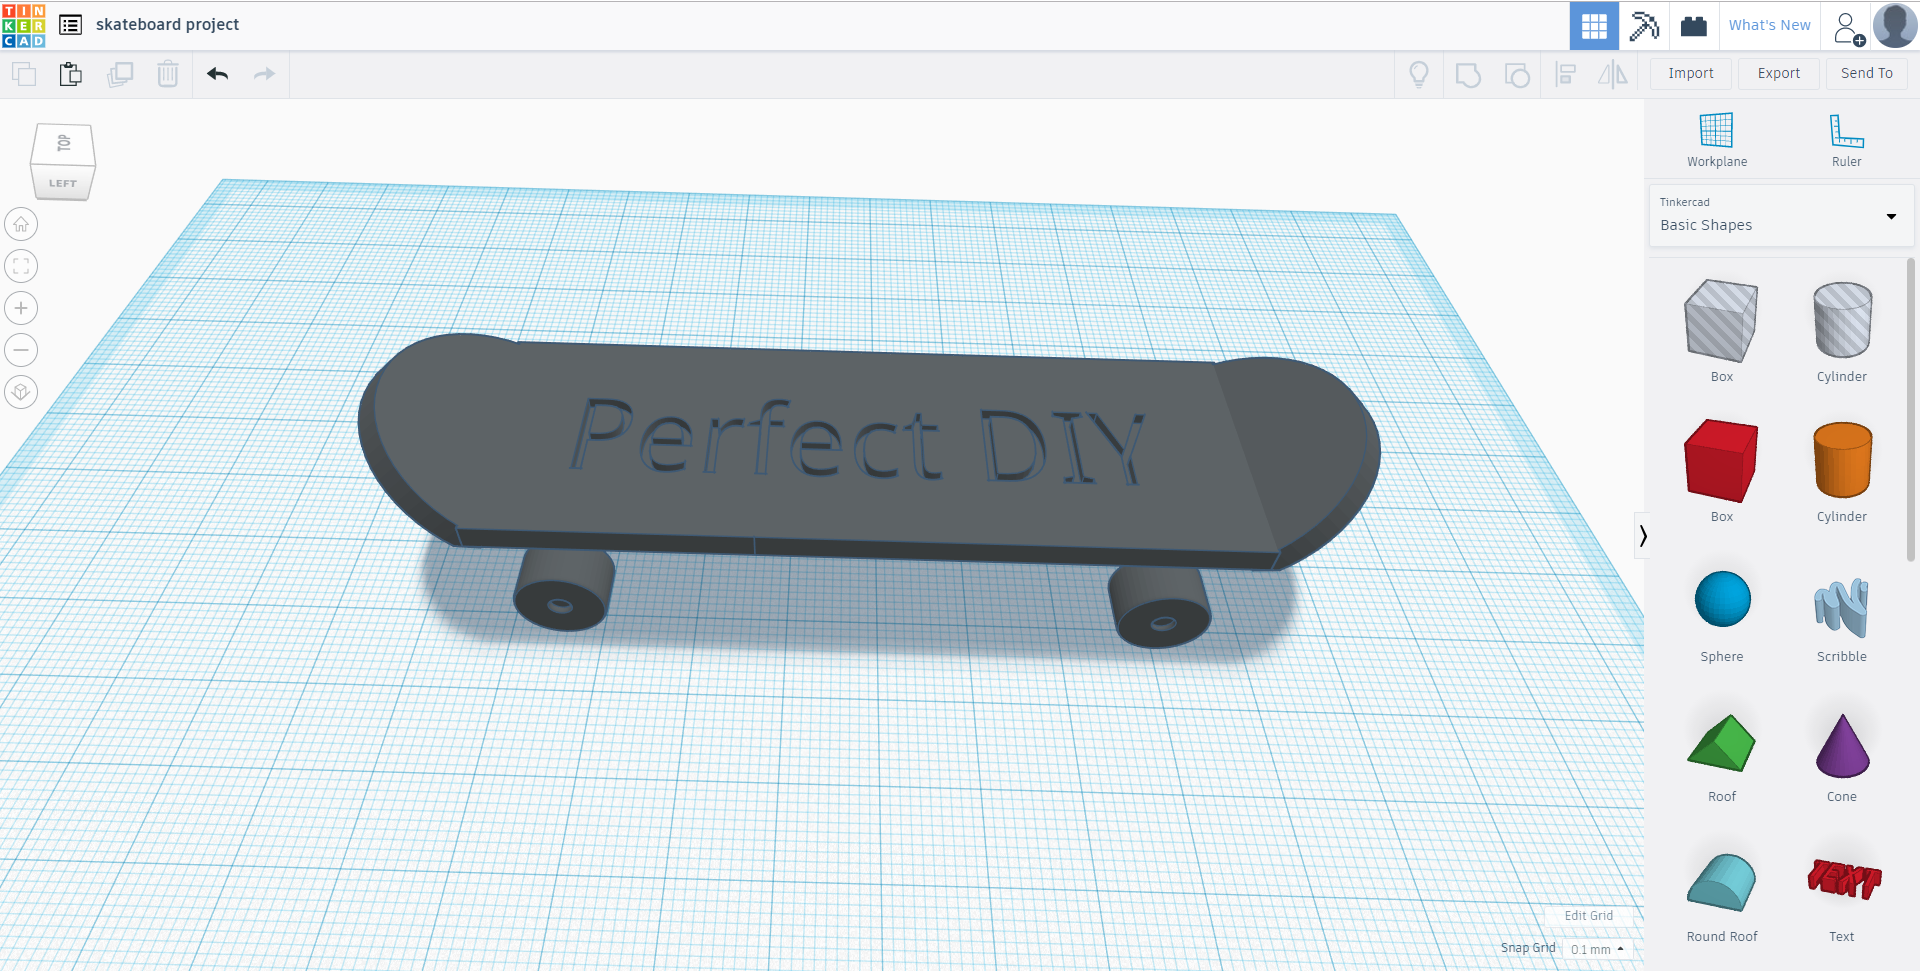Click the invite collaborator icon
The image size is (1920, 971).
point(1849,27)
